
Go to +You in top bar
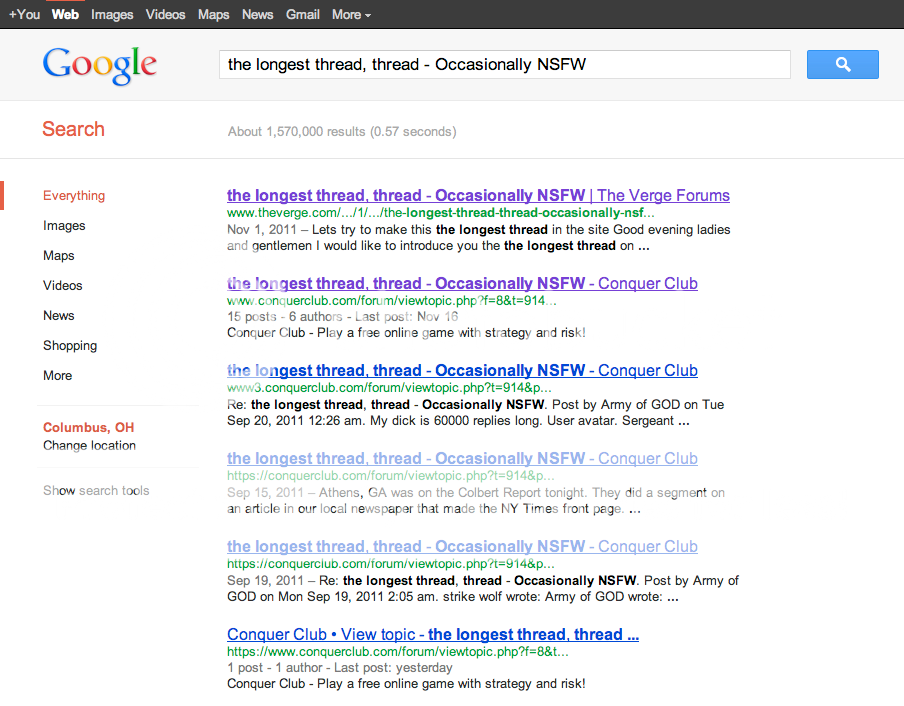24,14
